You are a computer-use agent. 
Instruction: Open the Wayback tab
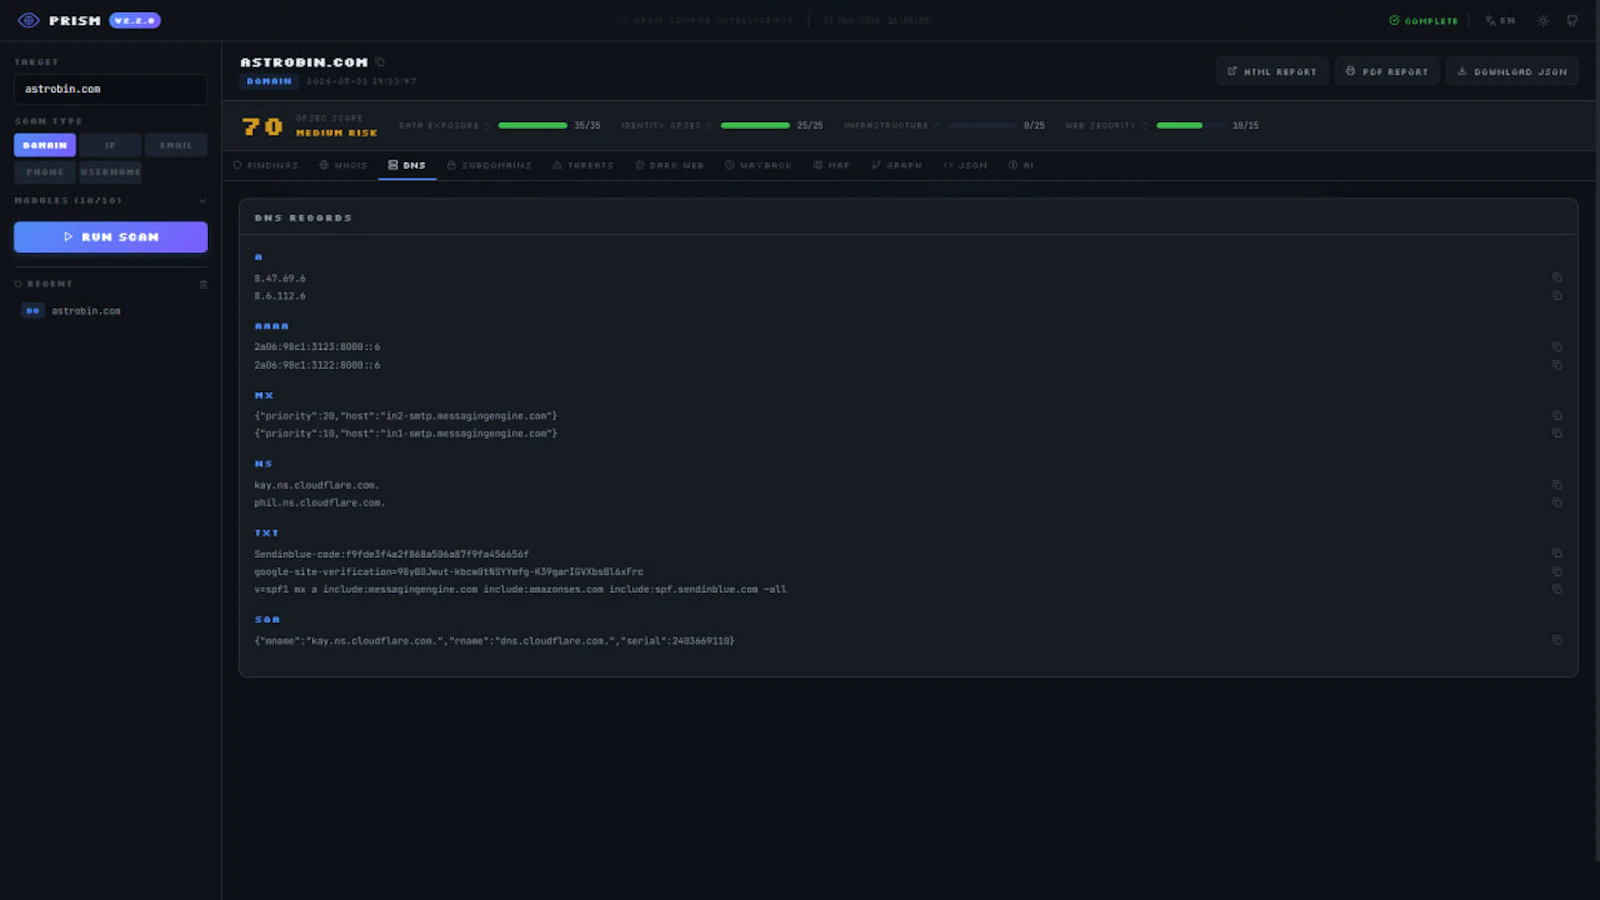tap(759, 165)
